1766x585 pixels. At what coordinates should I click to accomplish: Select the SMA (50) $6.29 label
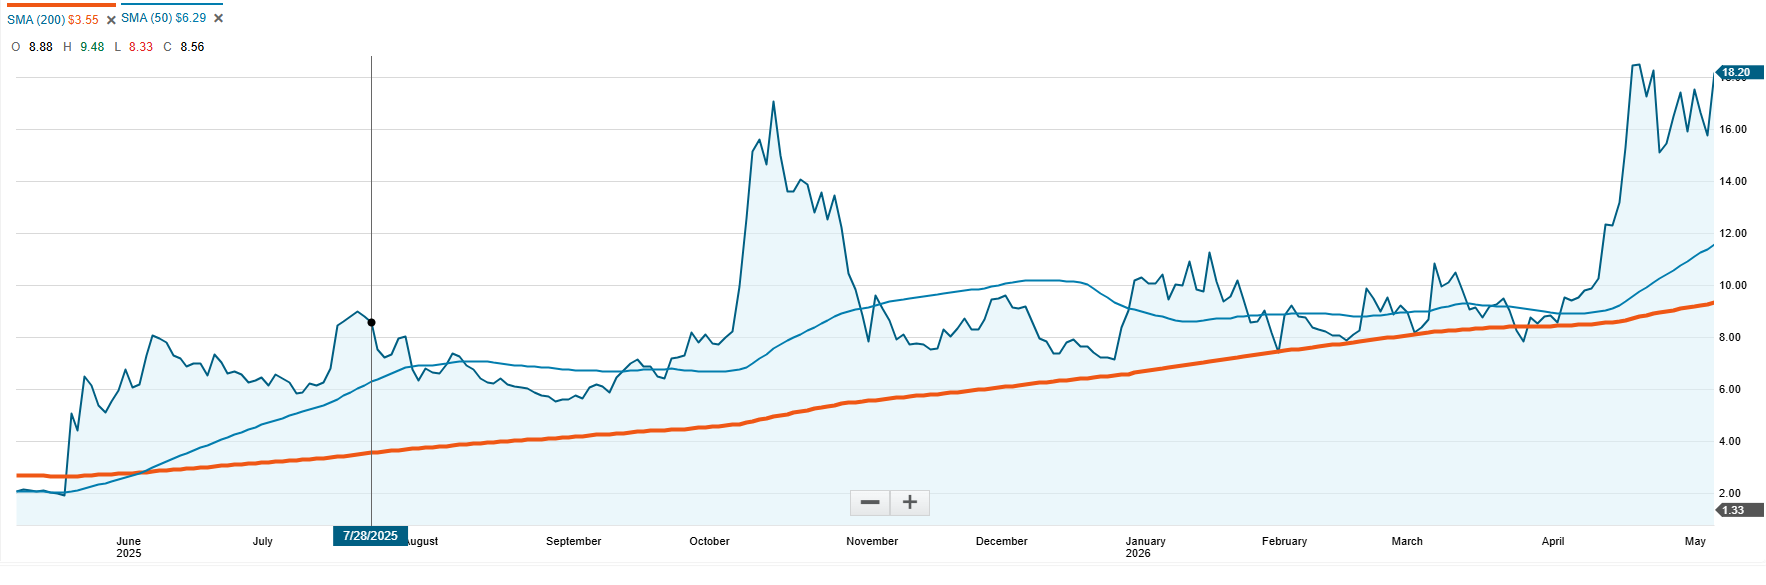(x=164, y=18)
